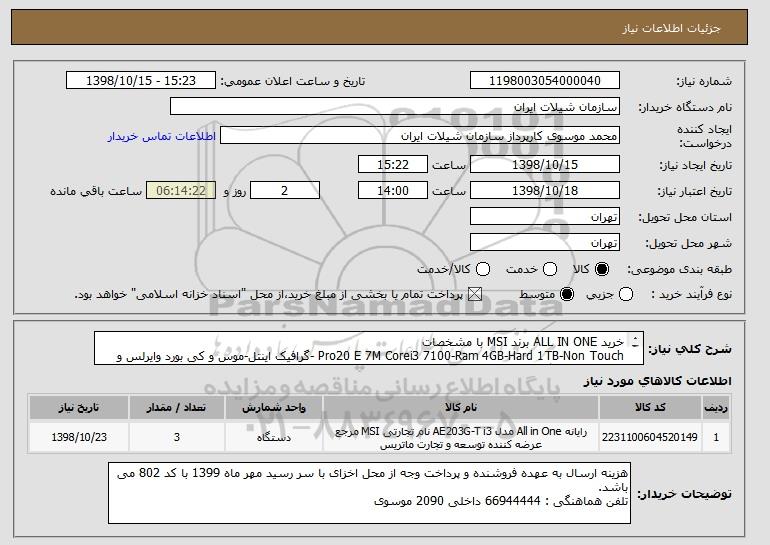
Task: Click the All in One MSI product name cell
Action: click(461, 437)
